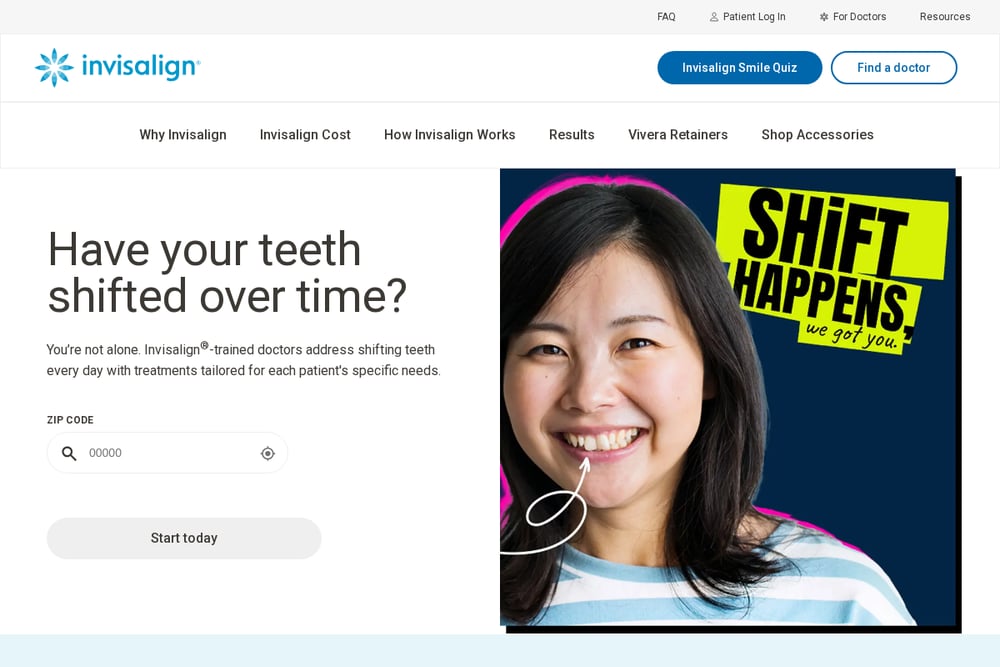
Task: Open the Resources link
Action: 945,17
